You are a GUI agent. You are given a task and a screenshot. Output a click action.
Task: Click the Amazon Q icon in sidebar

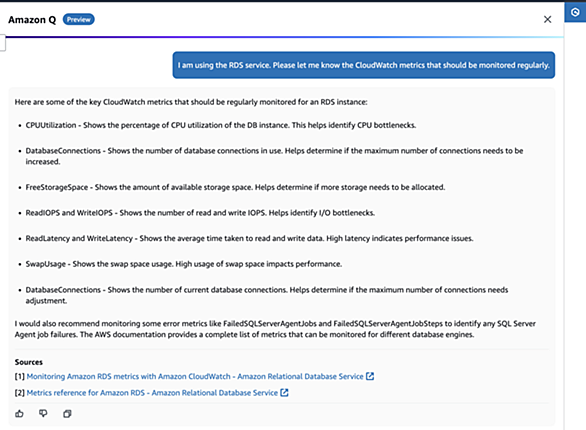click(x=575, y=12)
